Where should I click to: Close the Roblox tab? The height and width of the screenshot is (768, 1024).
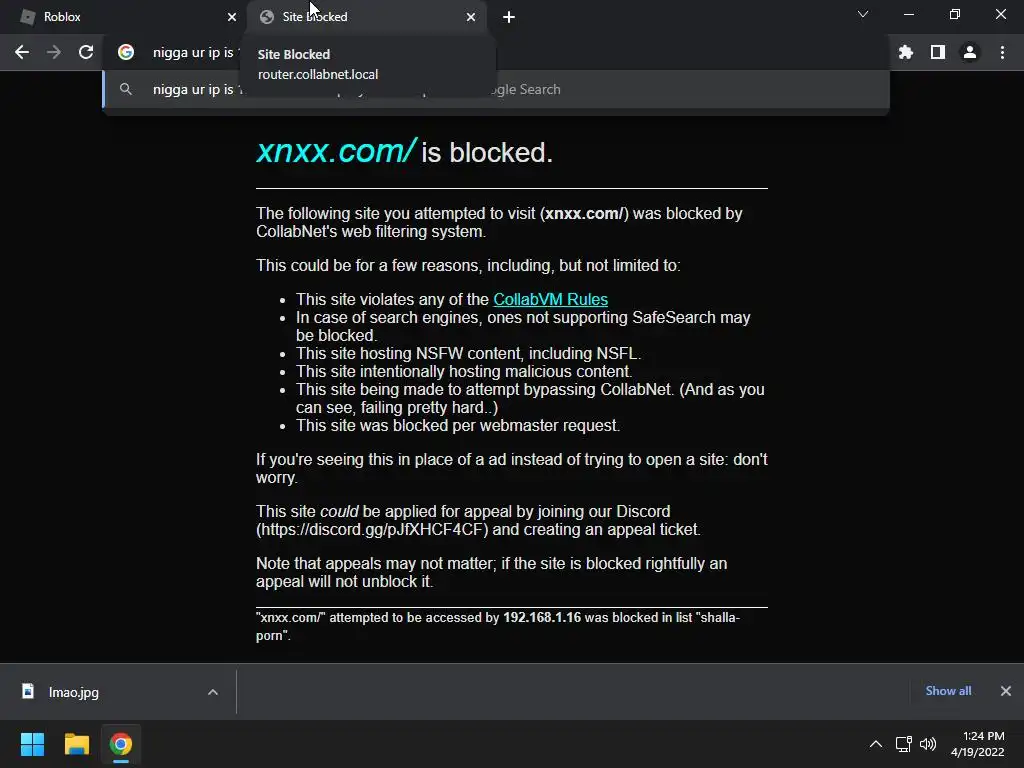coord(231,17)
